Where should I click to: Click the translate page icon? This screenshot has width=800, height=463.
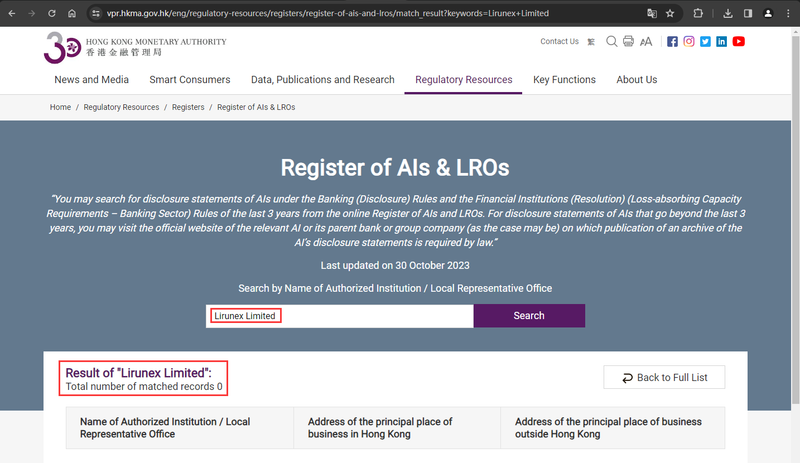(652, 13)
